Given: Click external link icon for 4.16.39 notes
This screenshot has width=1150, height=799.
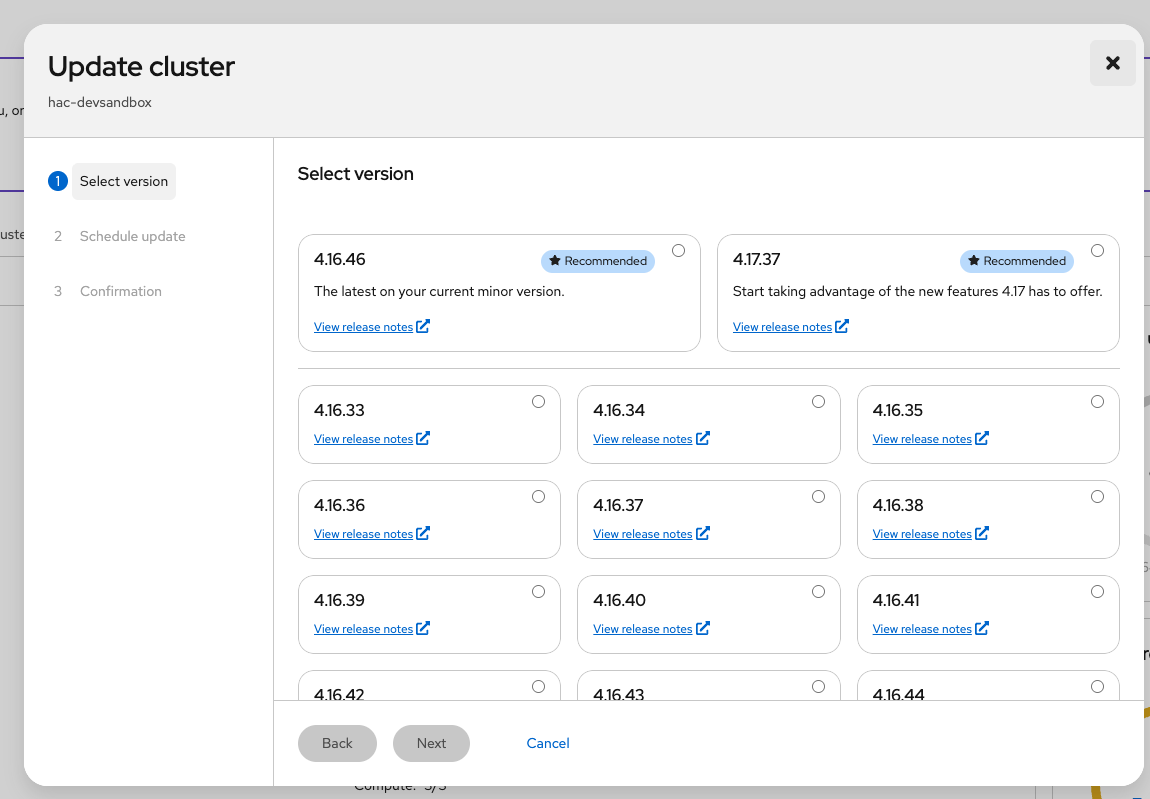Looking at the screenshot, I should coord(423,628).
